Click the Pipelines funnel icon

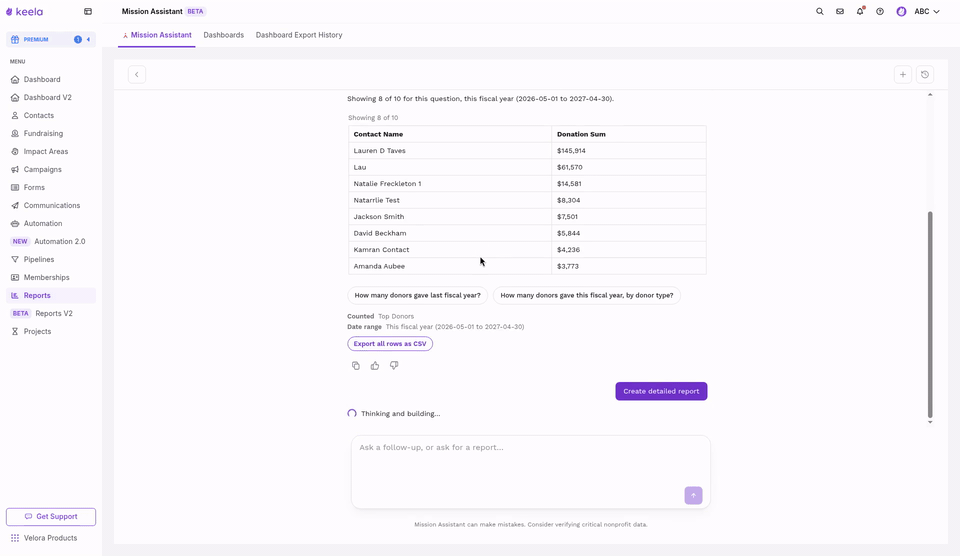pyautogui.click(x=15, y=260)
